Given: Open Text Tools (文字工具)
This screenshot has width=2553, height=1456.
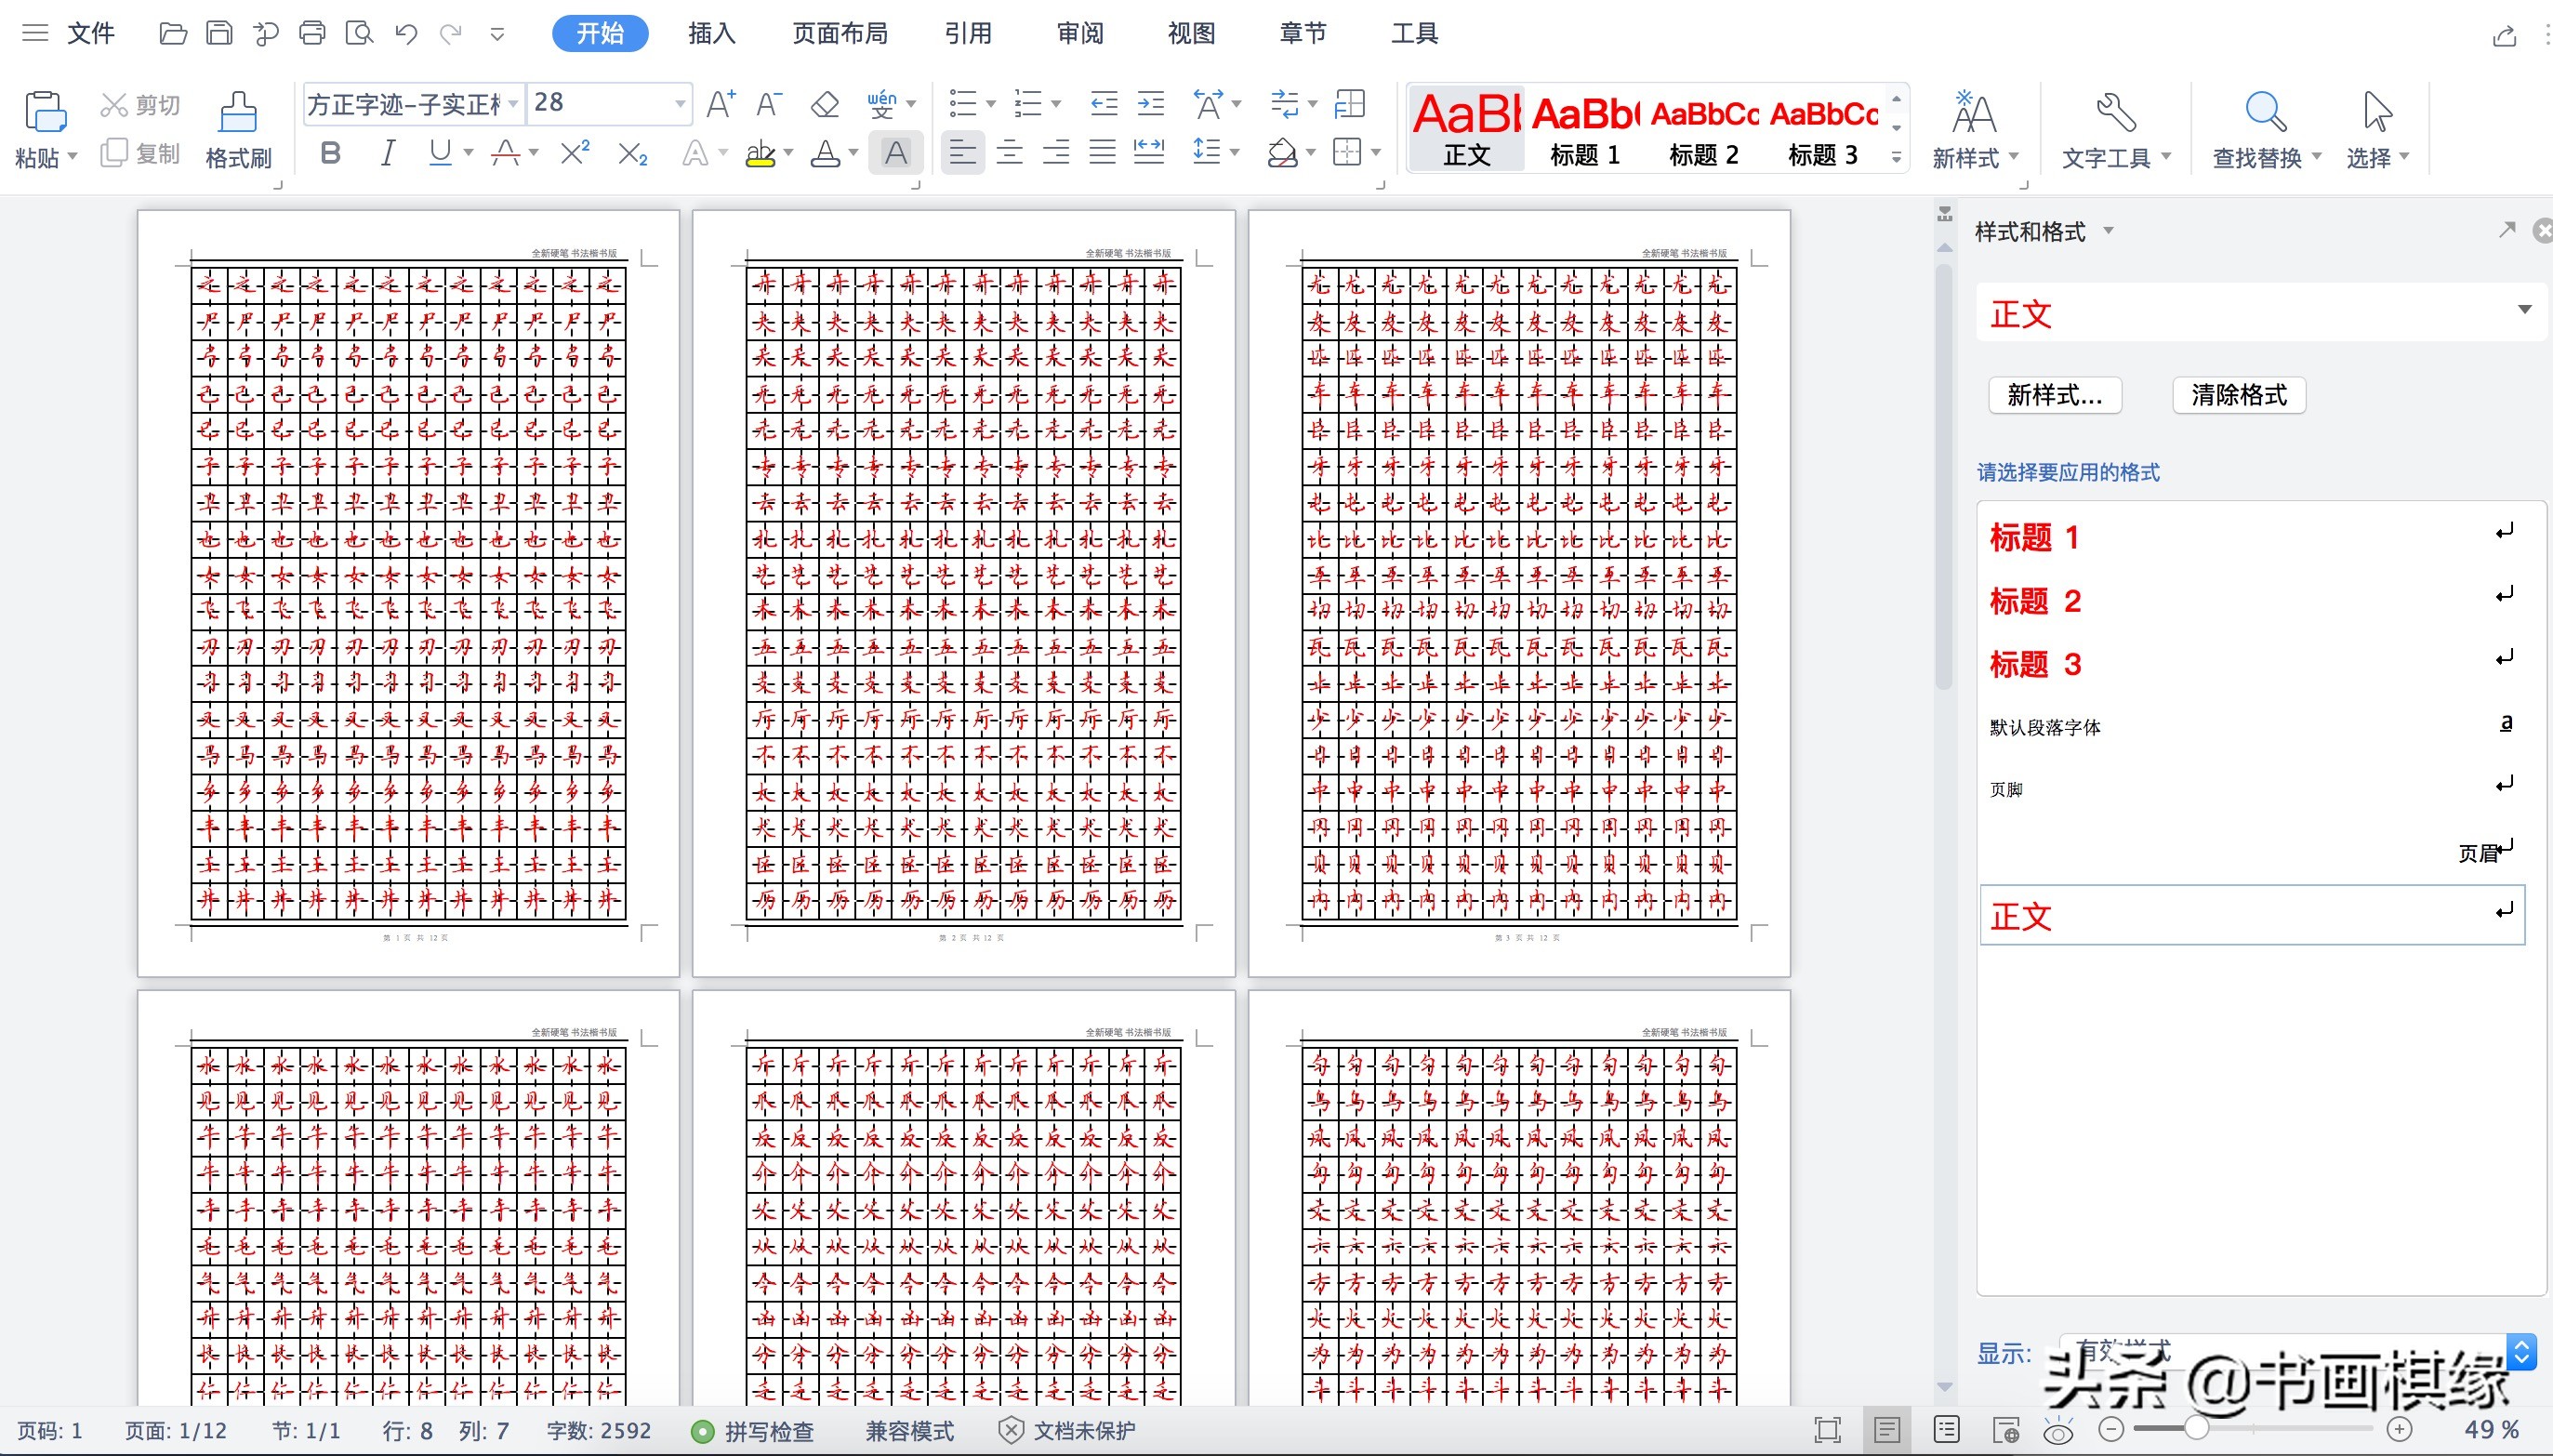Looking at the screenshot, I should [2116, 130].
